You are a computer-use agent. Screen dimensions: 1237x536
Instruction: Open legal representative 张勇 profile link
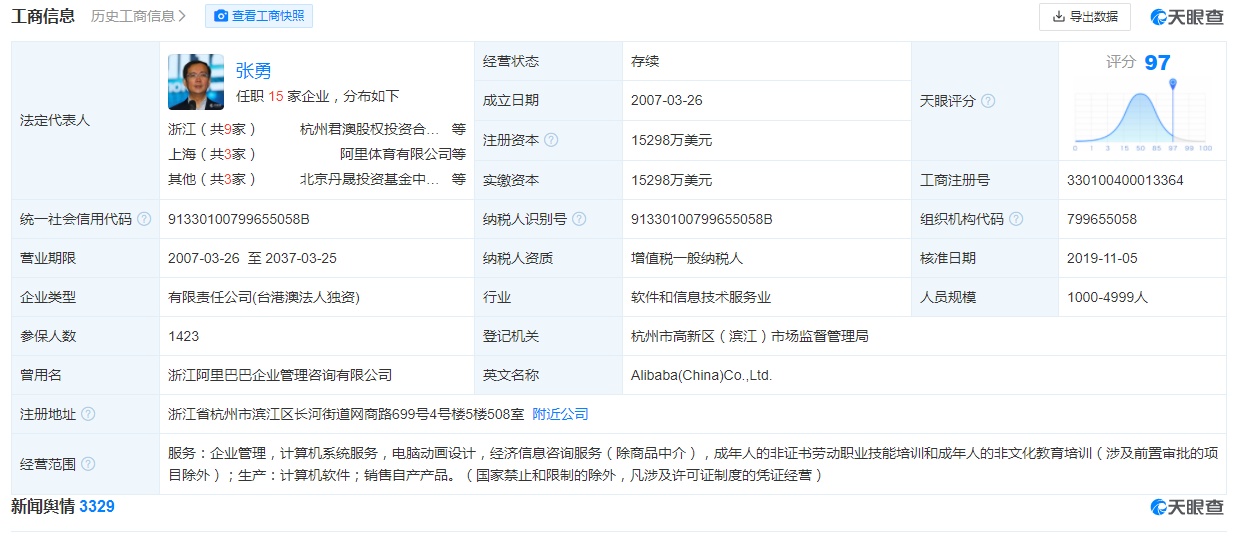click(253, 71)
